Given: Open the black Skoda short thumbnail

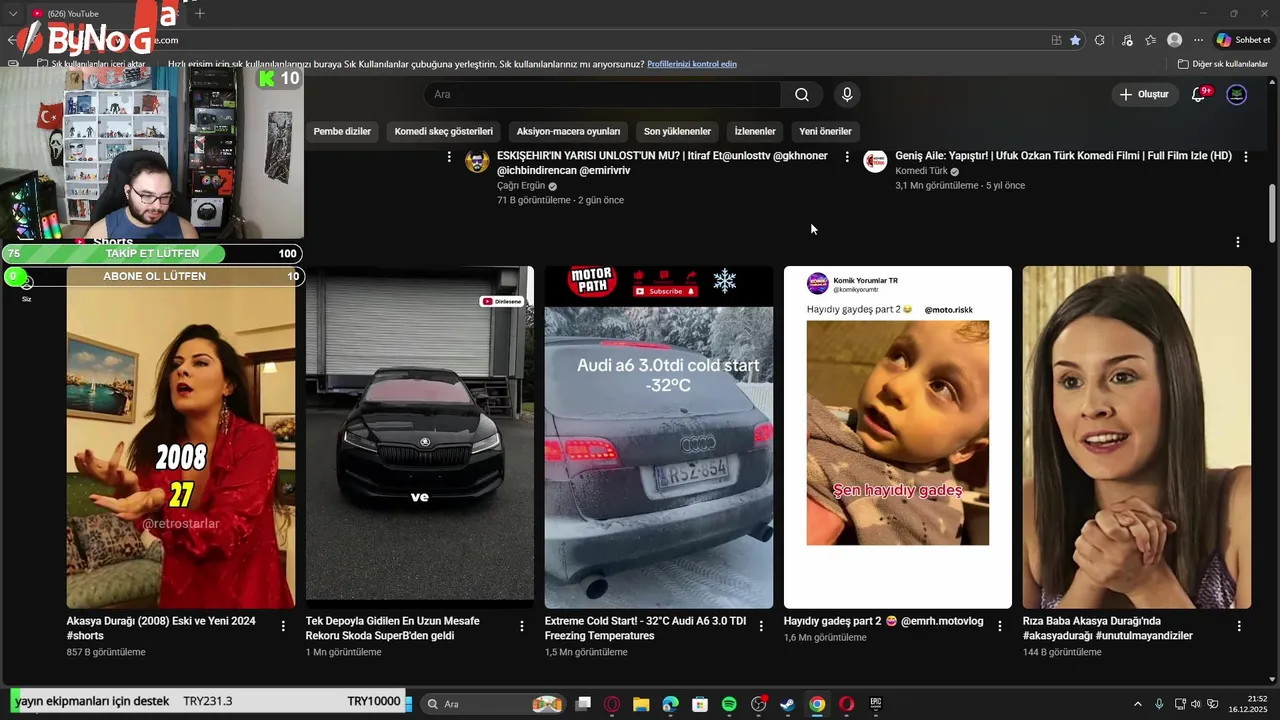Looking at the screenshot, I should click(x=420, y=437).
